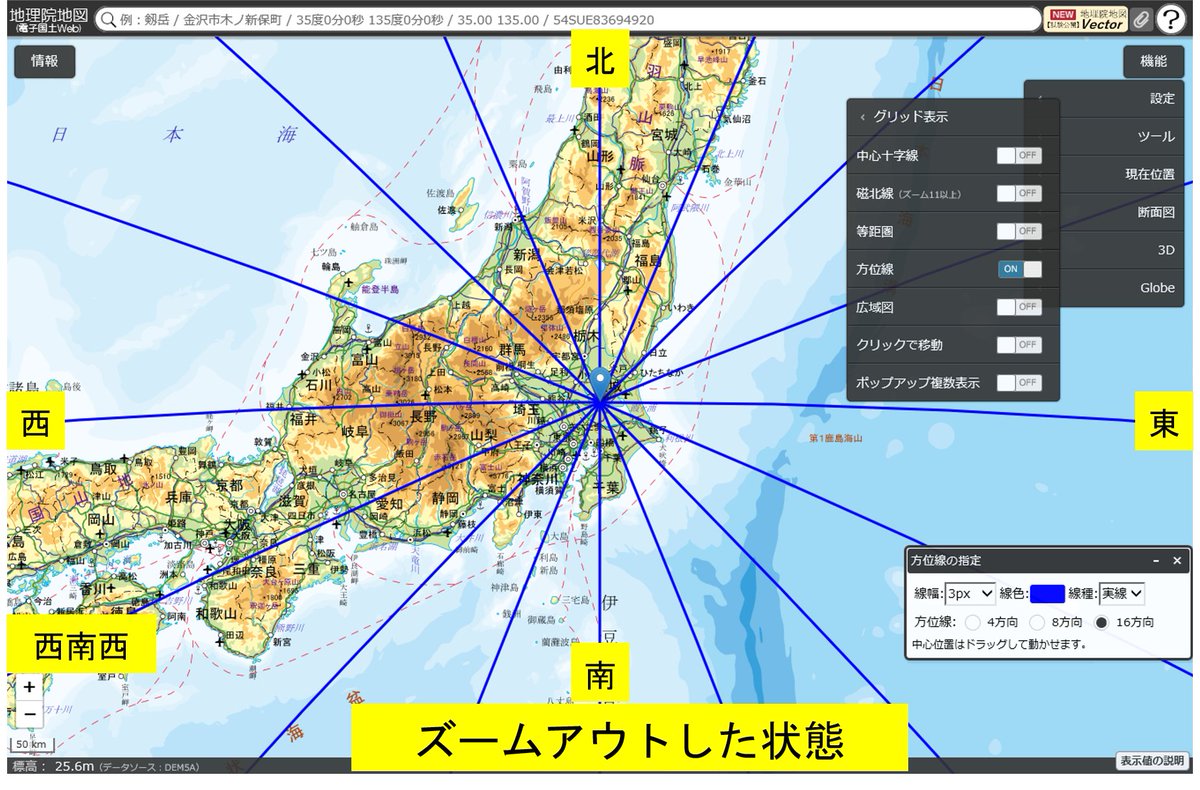Viewport: 1200px width, 790px height.
Task: Open the 地理院地図 Vector banner
Action: [1085, 20]
